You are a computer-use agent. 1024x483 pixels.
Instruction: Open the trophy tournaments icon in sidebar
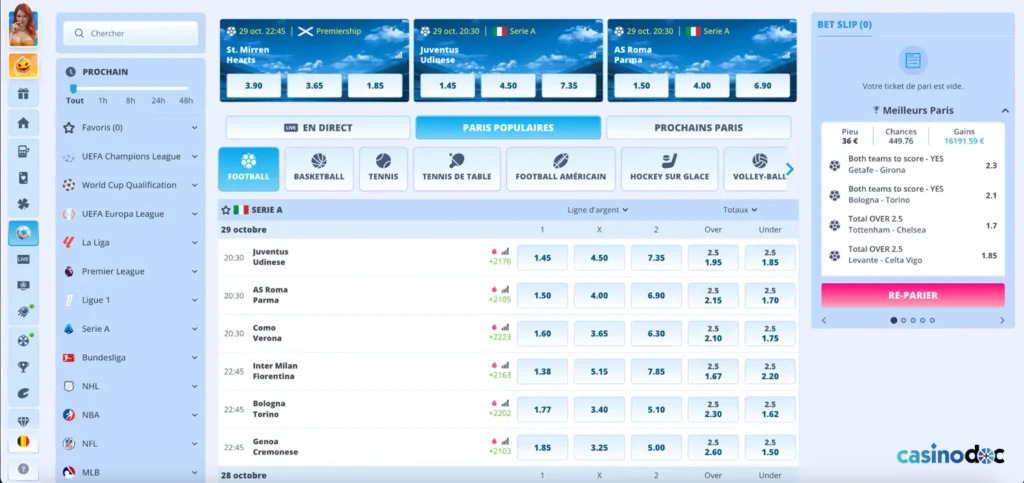23,366
